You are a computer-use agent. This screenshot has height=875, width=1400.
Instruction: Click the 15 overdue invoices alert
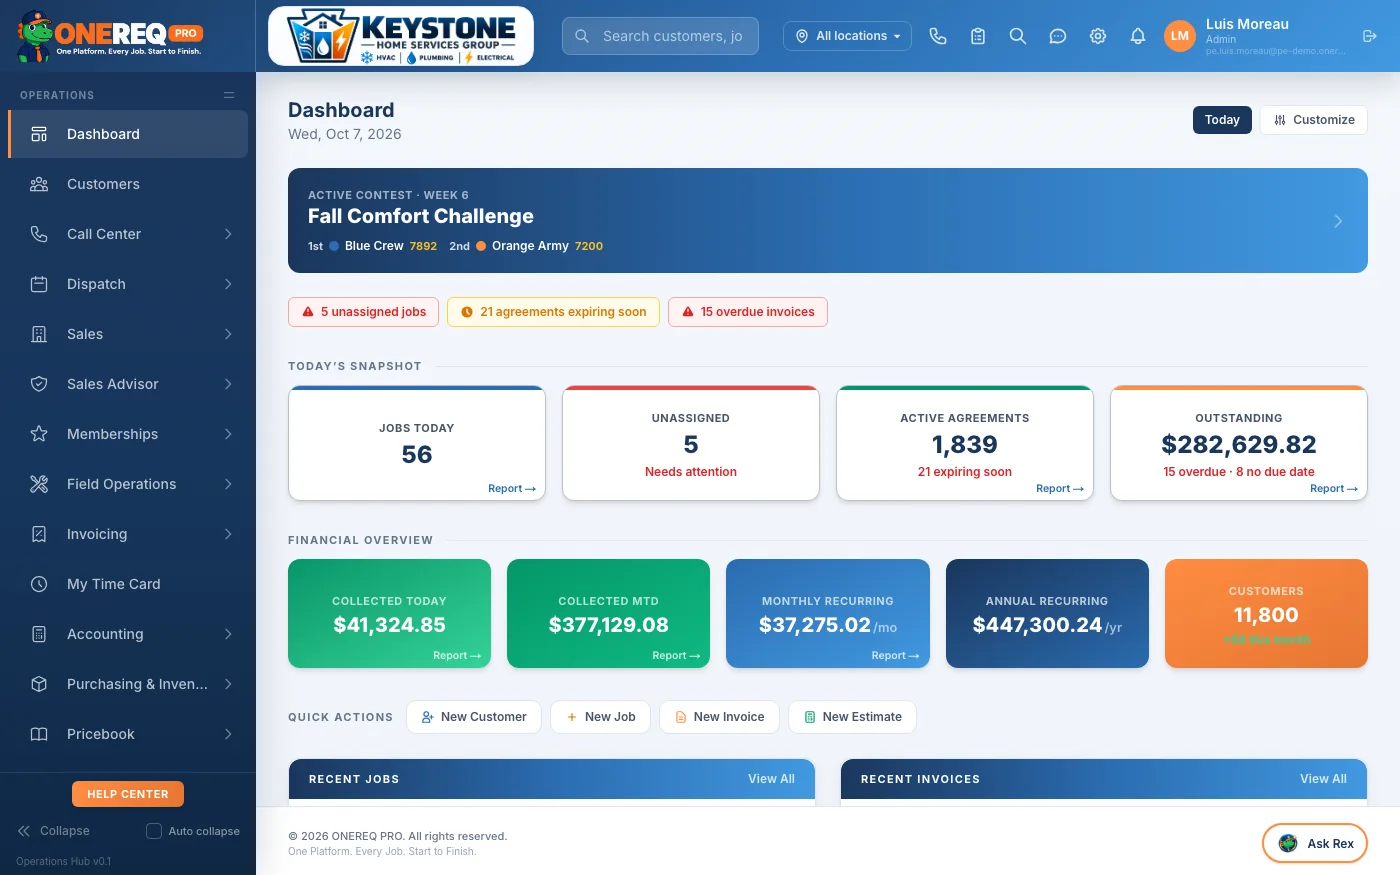(x=748, y=312)
